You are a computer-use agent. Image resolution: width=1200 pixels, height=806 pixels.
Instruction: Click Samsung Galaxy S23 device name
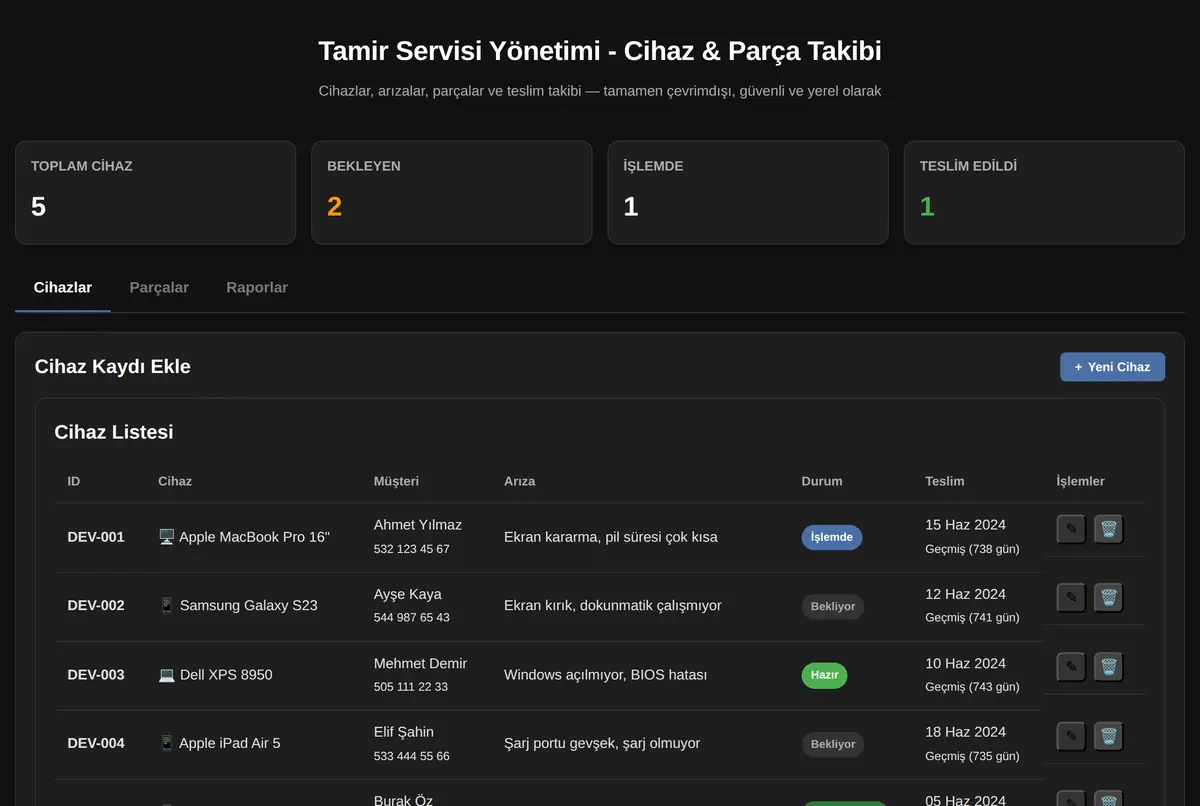[248, 606]
